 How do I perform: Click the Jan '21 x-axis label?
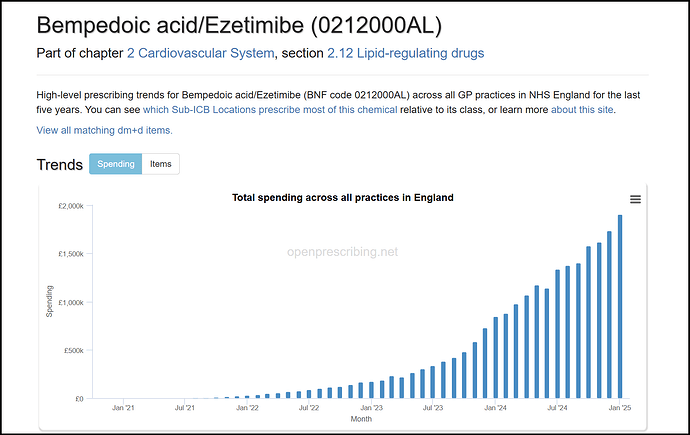(x=123, y=408)
